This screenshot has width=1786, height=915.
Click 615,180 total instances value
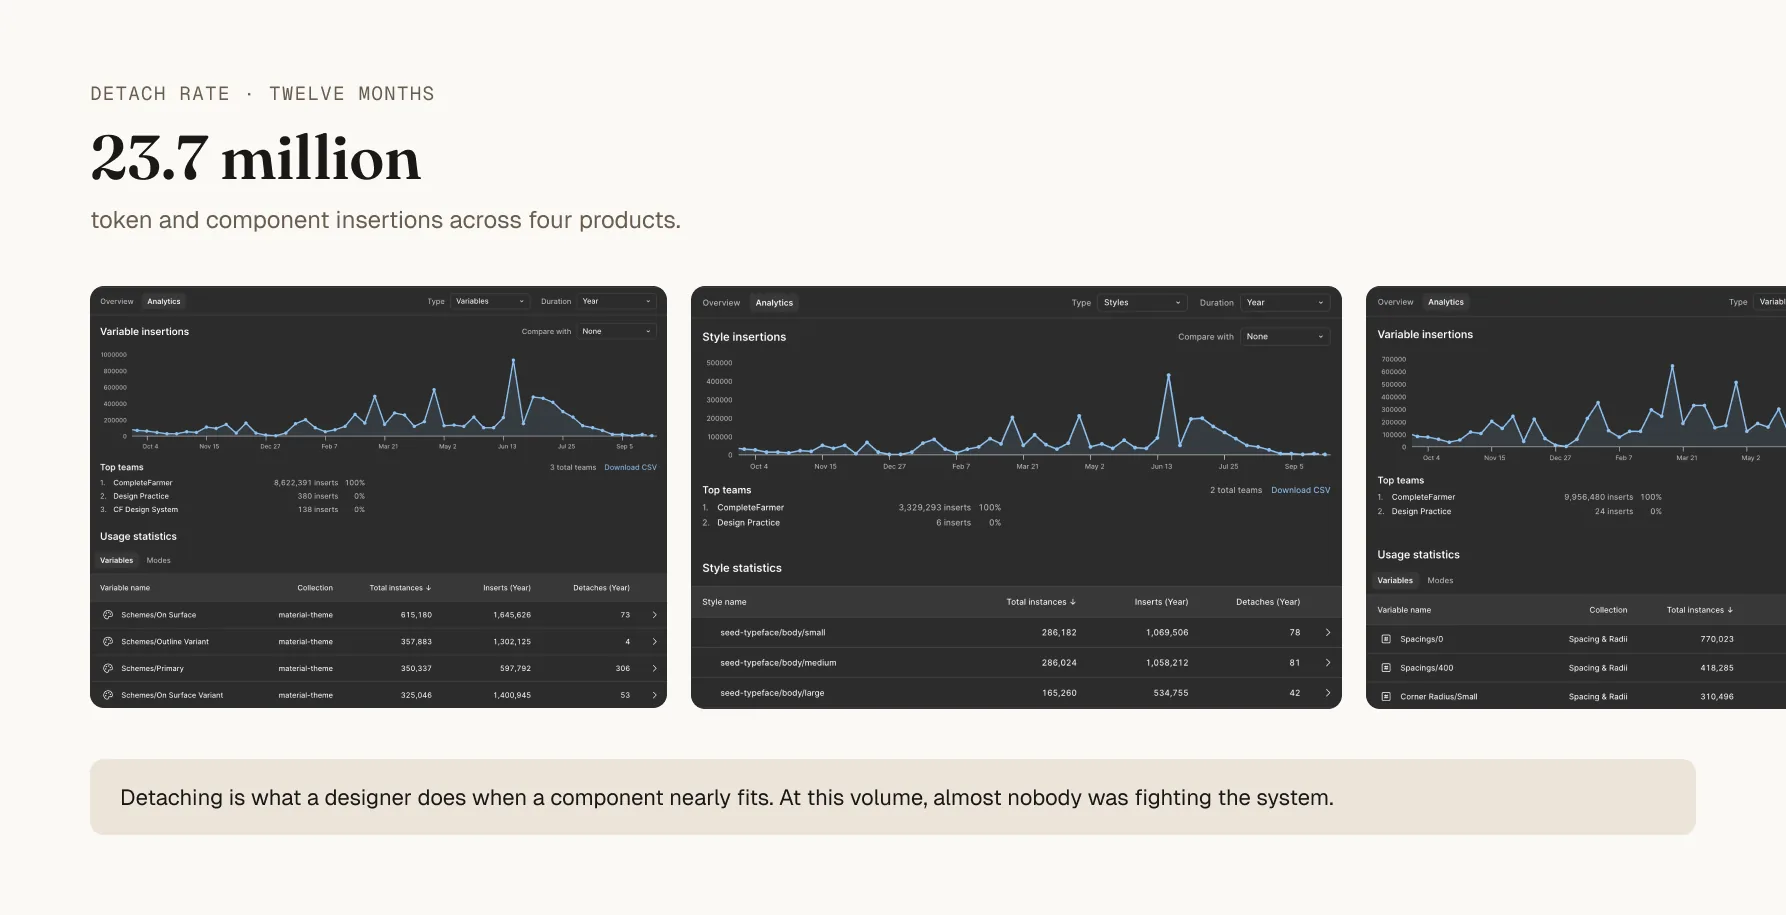416,615
